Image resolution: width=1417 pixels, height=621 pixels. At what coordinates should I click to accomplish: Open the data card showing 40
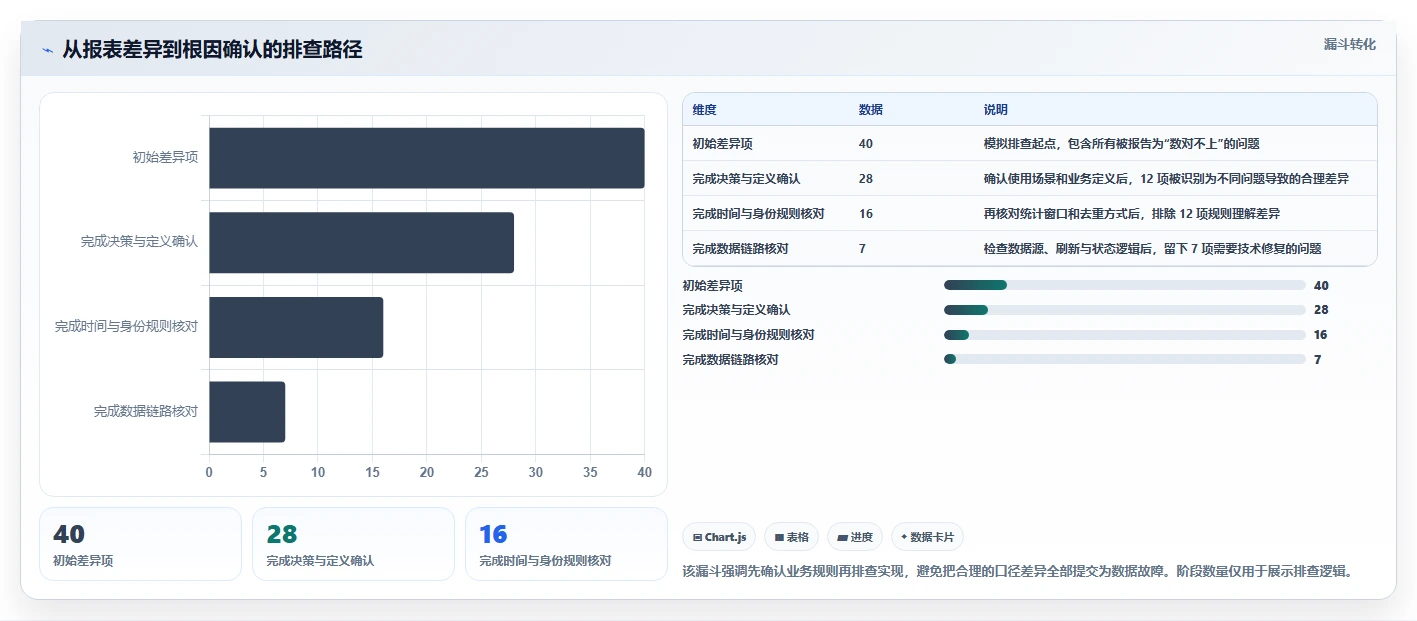[x=141, y=544]
